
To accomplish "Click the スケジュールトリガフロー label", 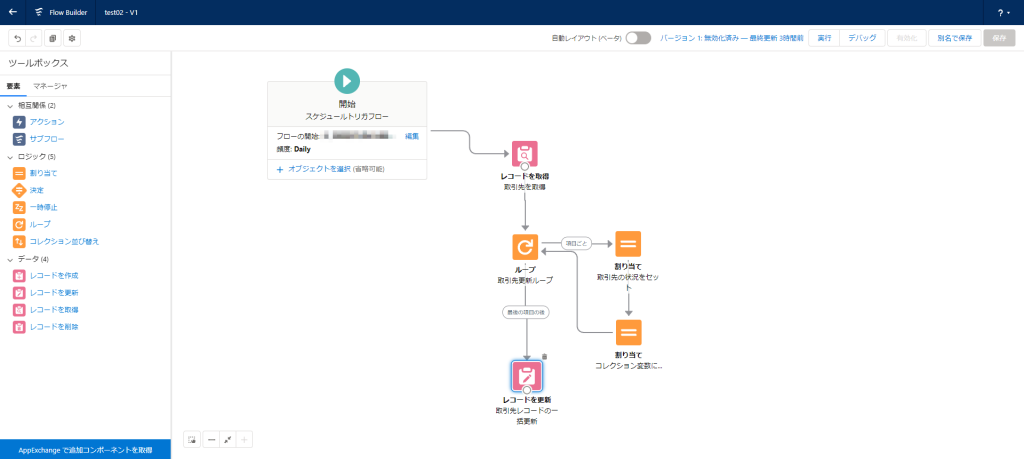I will click(347, 116).
